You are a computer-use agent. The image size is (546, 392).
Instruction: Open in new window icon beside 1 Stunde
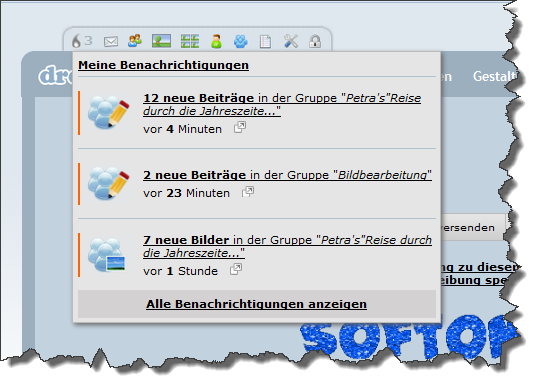[236, 269]
